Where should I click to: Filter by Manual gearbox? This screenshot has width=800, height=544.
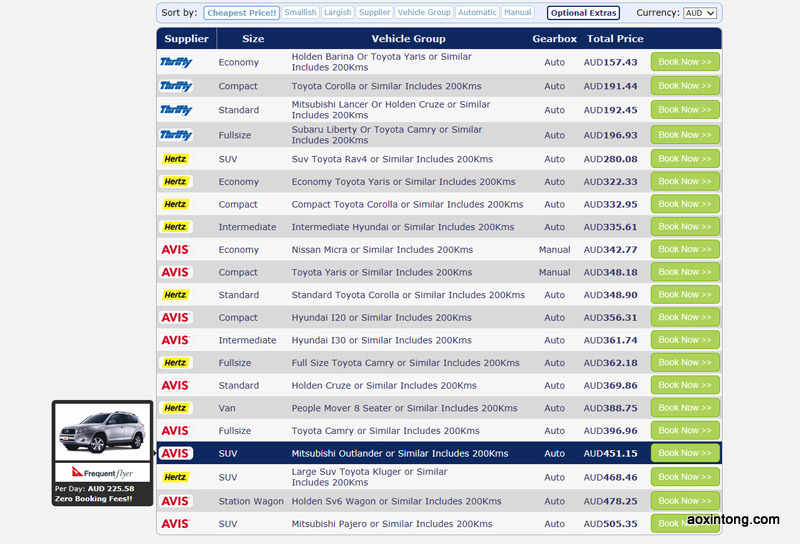pos(518,13)
